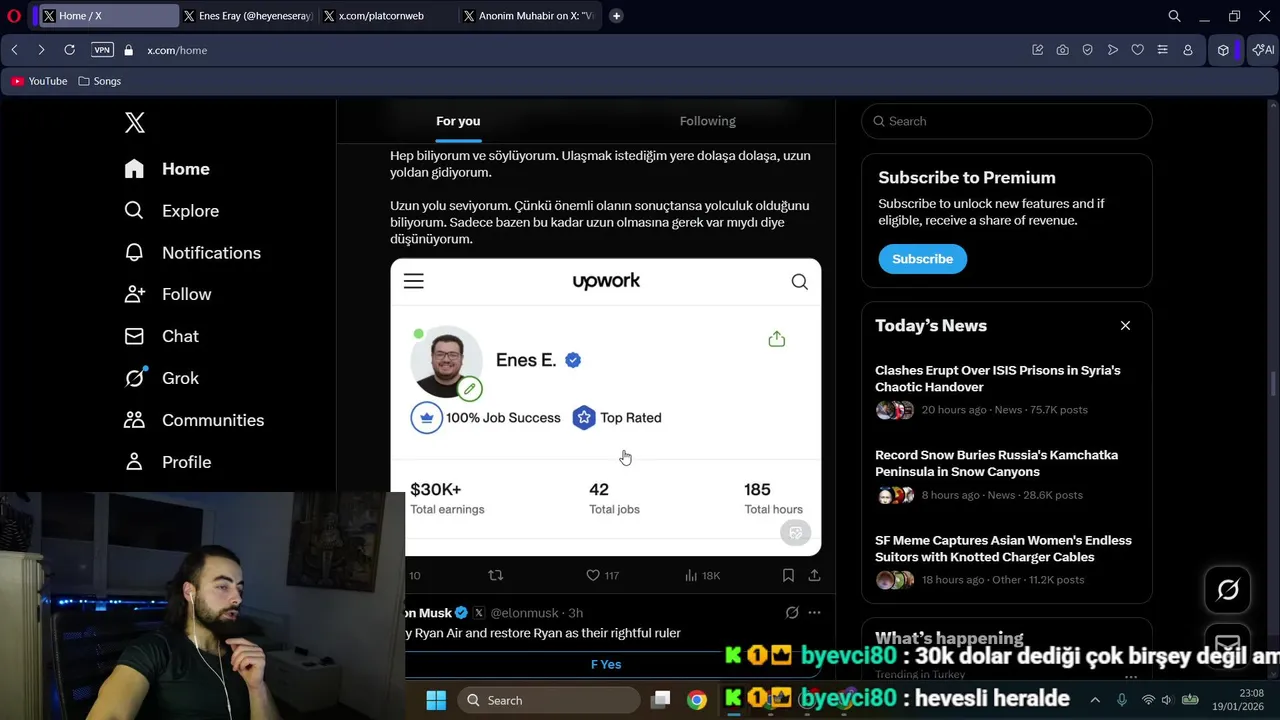
Task: Open Grok in the sidebar
Action: coord(161,378)
